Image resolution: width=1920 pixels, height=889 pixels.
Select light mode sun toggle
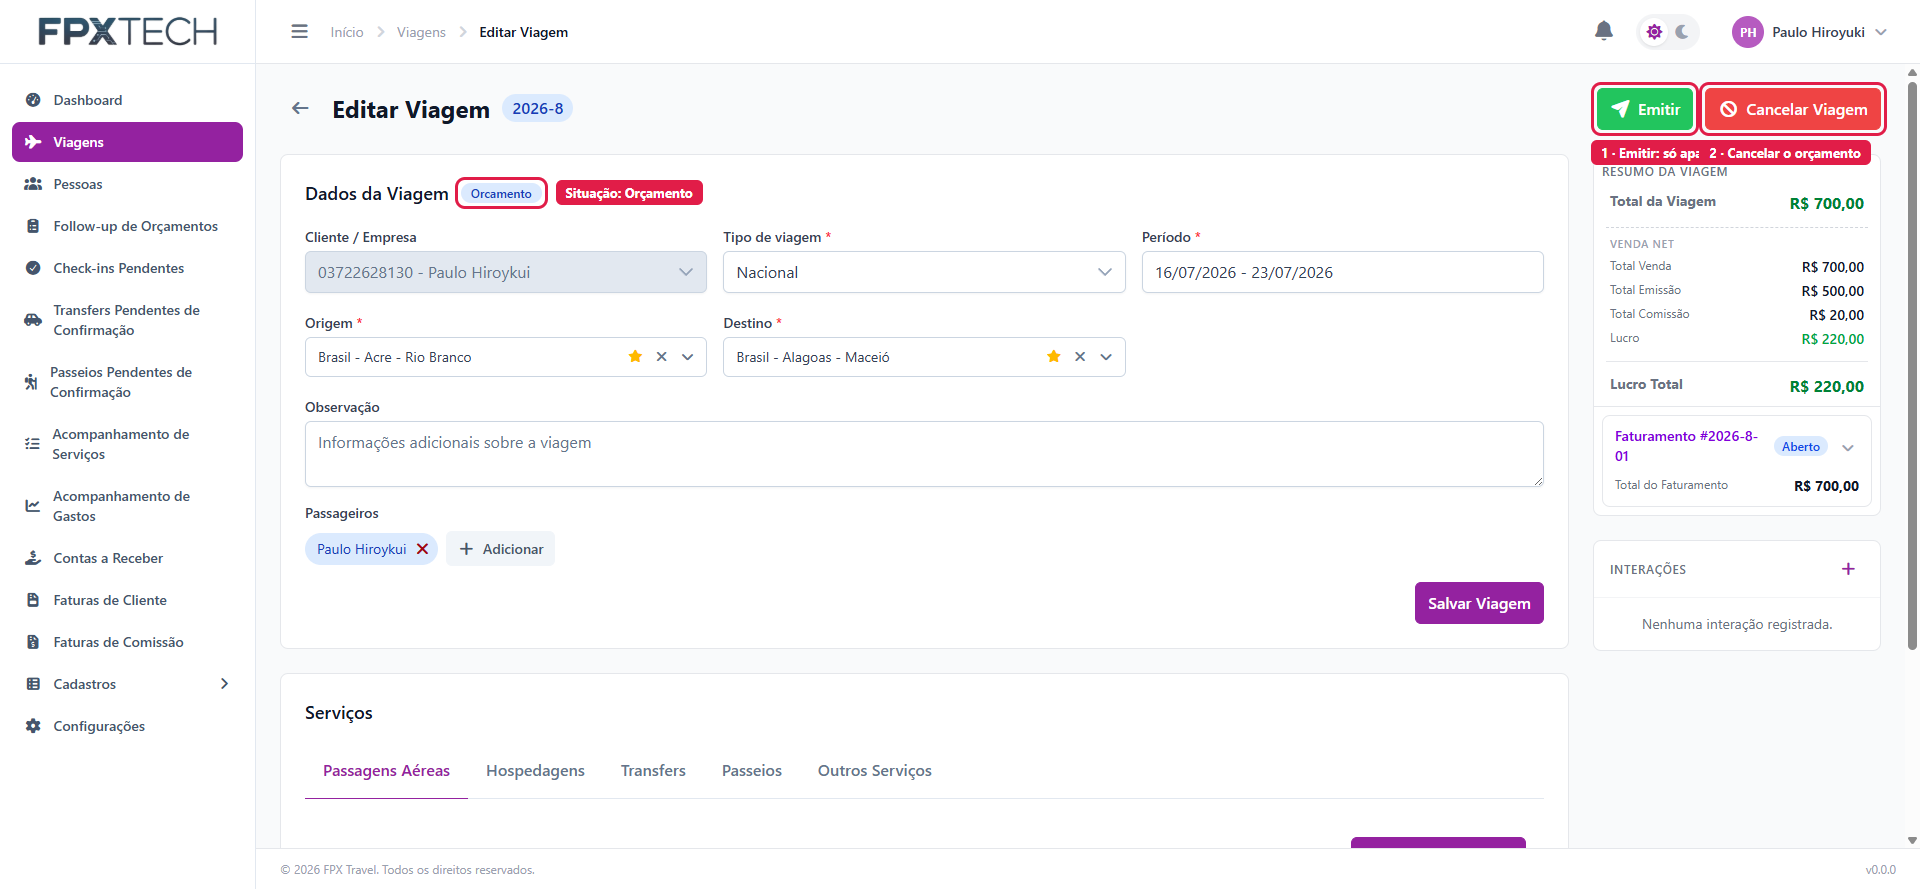pos(1655,32)
